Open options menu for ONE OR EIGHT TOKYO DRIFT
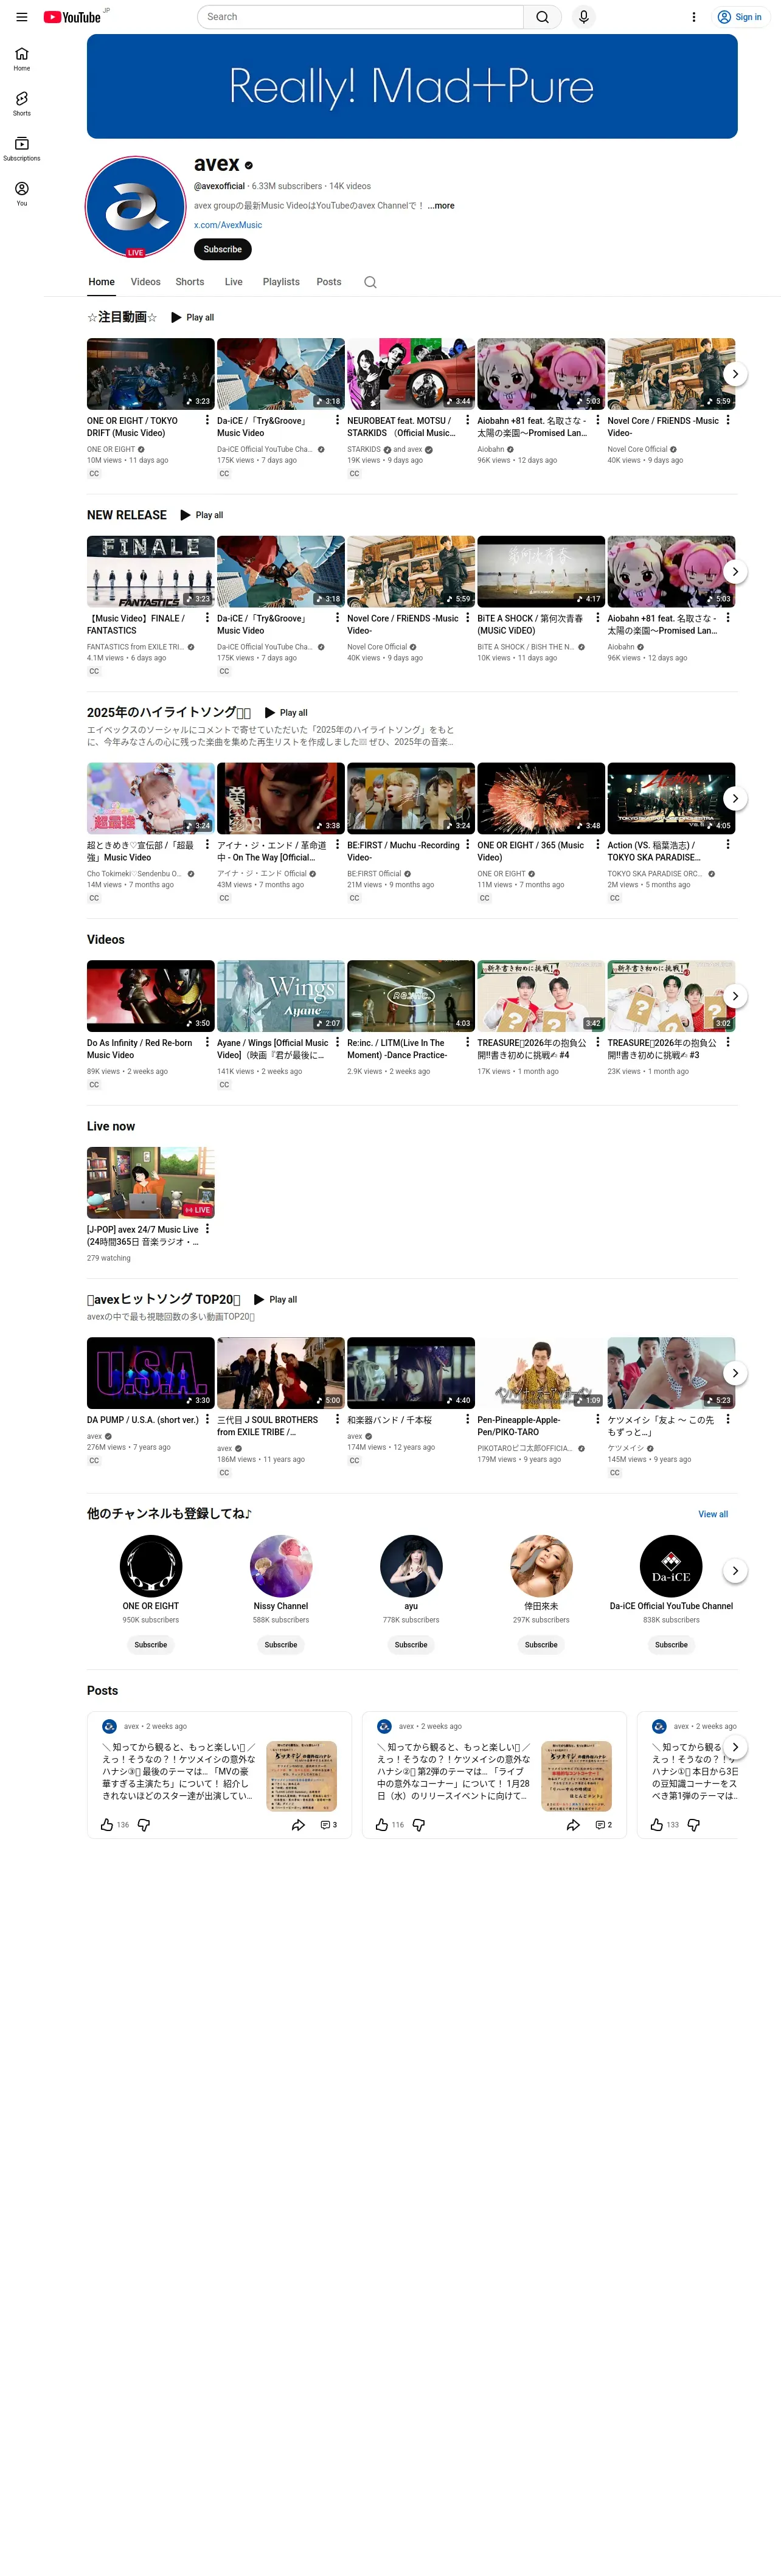Screen dimensions: 781x2576 207,421
